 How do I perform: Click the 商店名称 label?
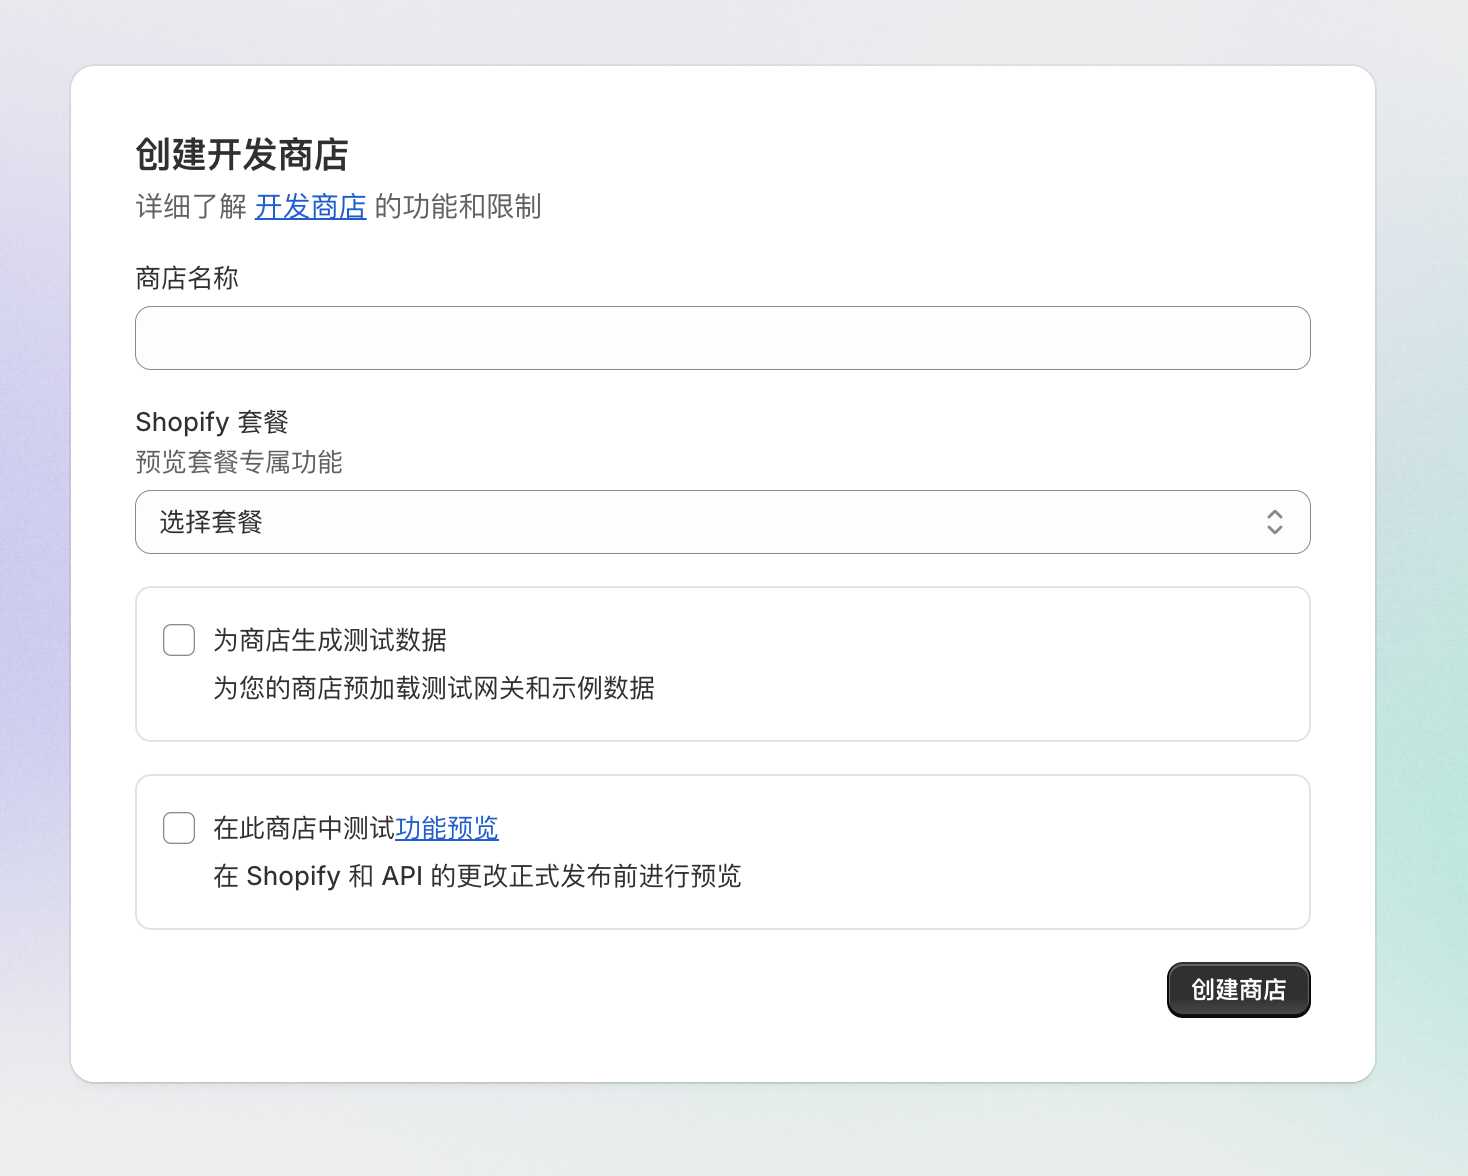tap(187, 278)
